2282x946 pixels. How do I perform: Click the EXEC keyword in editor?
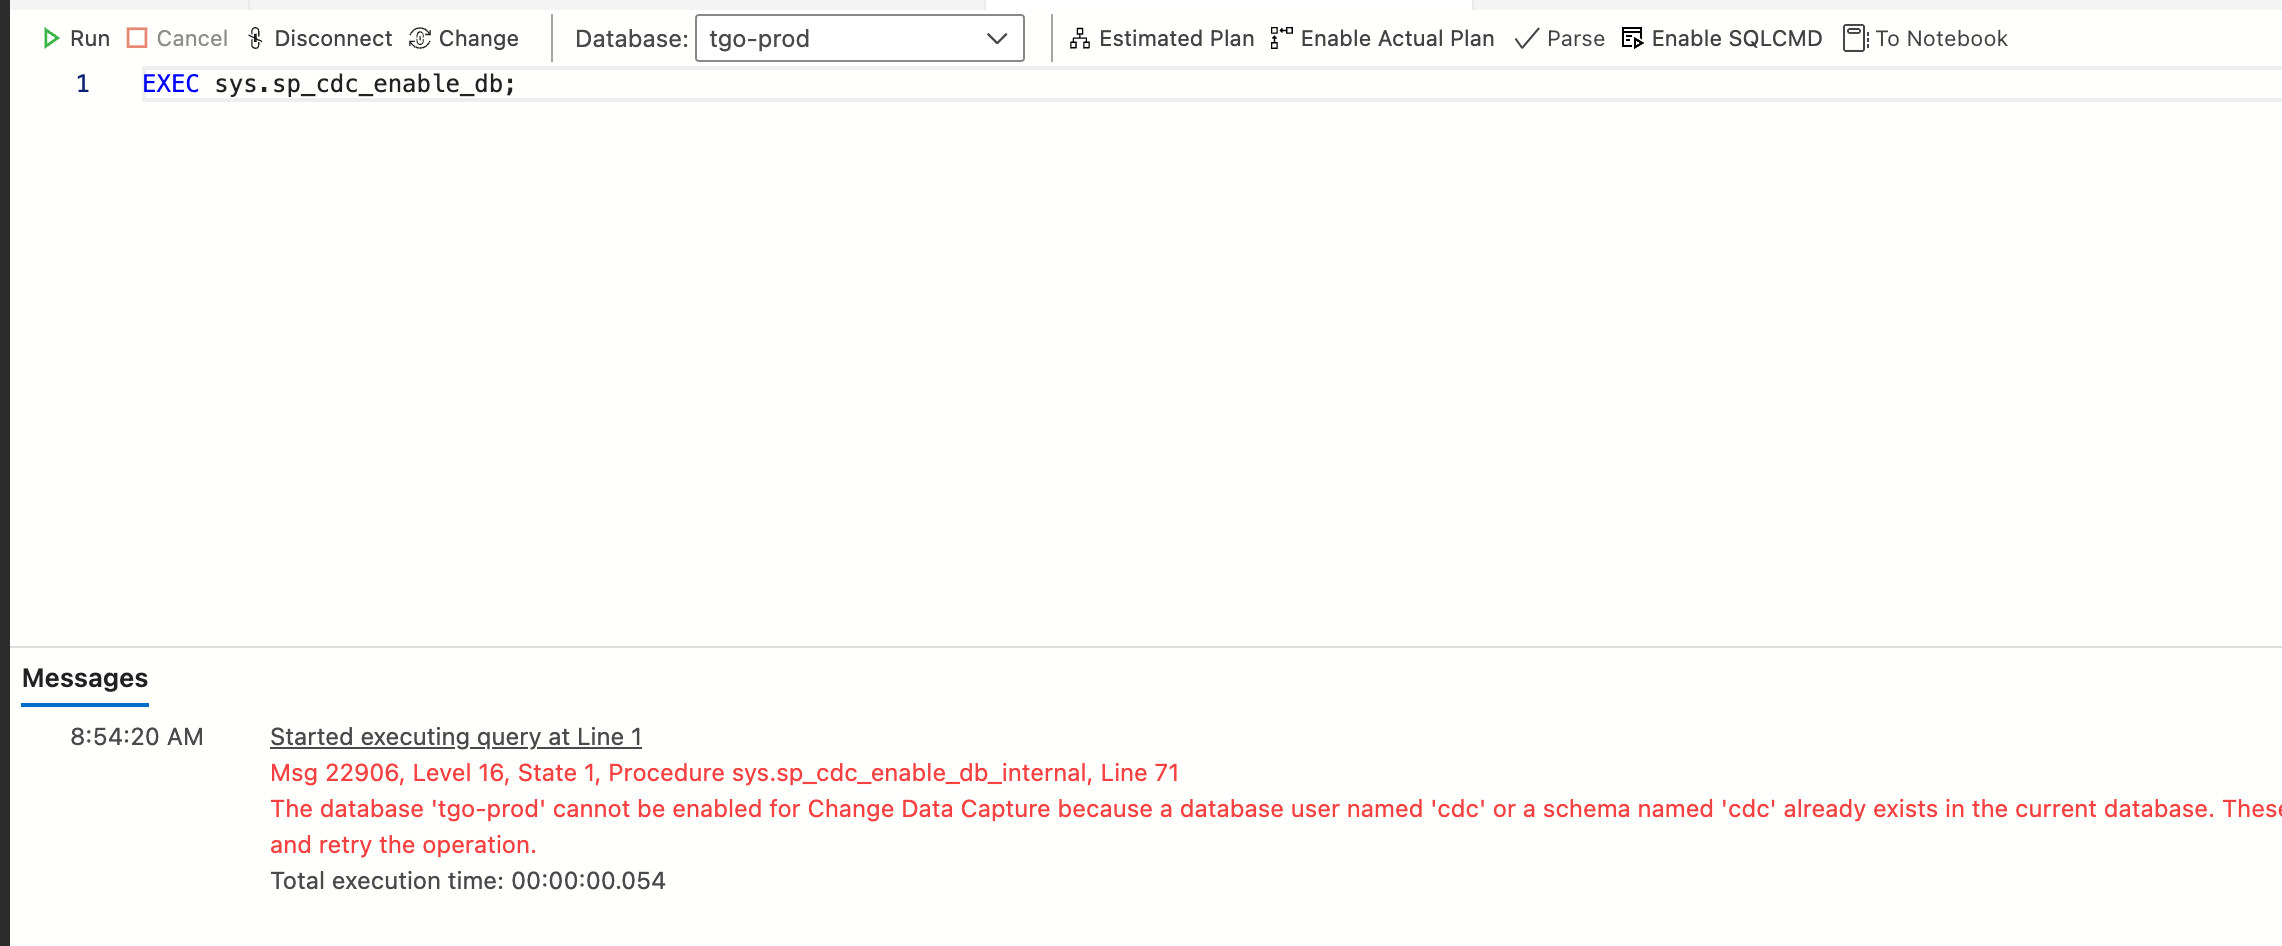click(x=171, y=84)
